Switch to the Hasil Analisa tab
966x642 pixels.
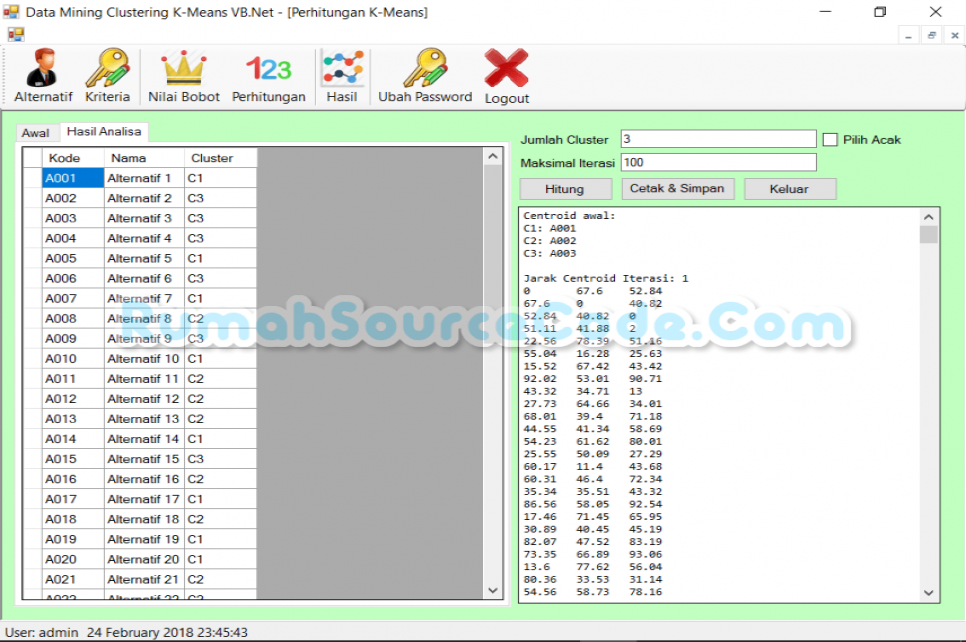click(104, 131)
